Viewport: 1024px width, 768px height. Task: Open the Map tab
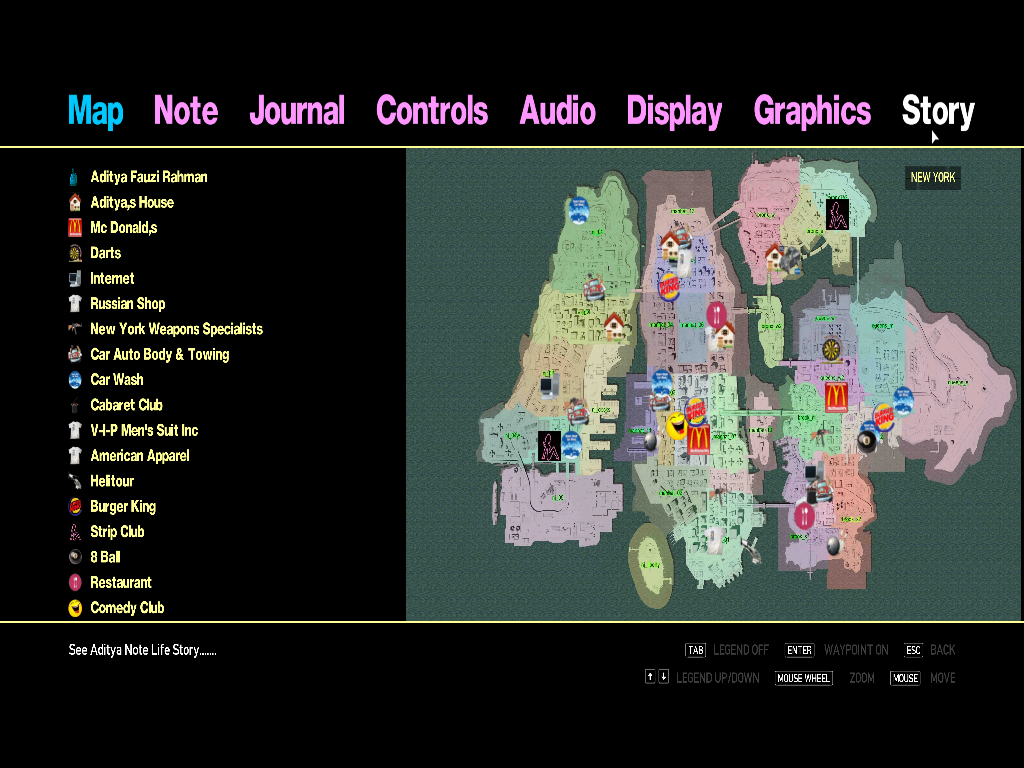pos(95,110)
